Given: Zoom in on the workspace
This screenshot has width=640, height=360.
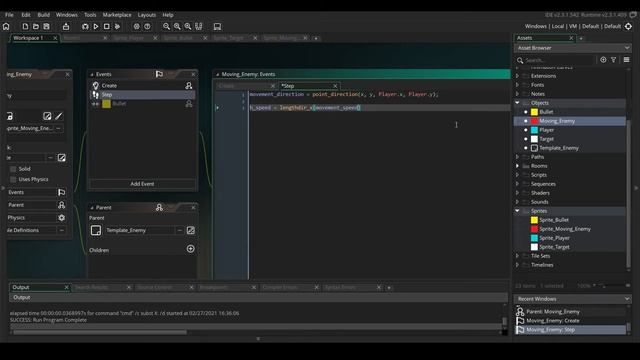Looking at the screenshot, I should click(x=188, y=27).
